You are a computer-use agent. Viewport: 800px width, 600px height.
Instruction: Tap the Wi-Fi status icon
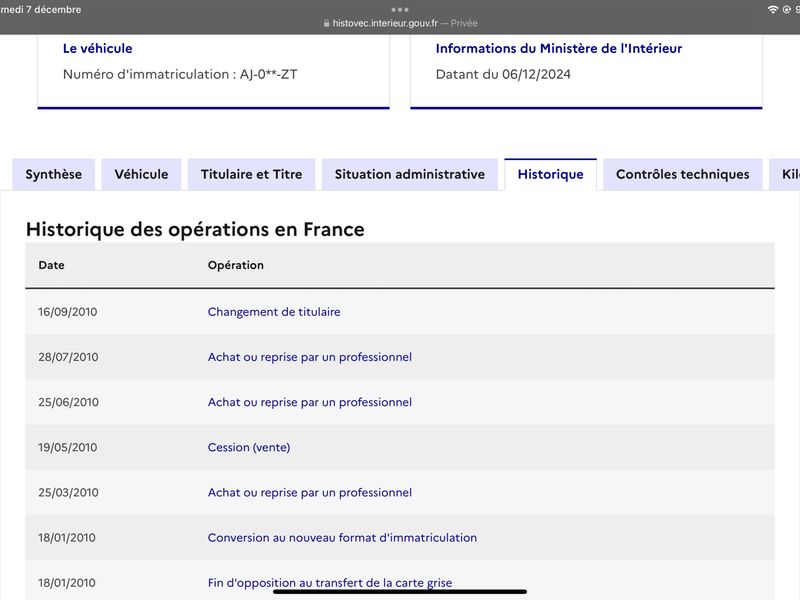(x=773, y=9)
